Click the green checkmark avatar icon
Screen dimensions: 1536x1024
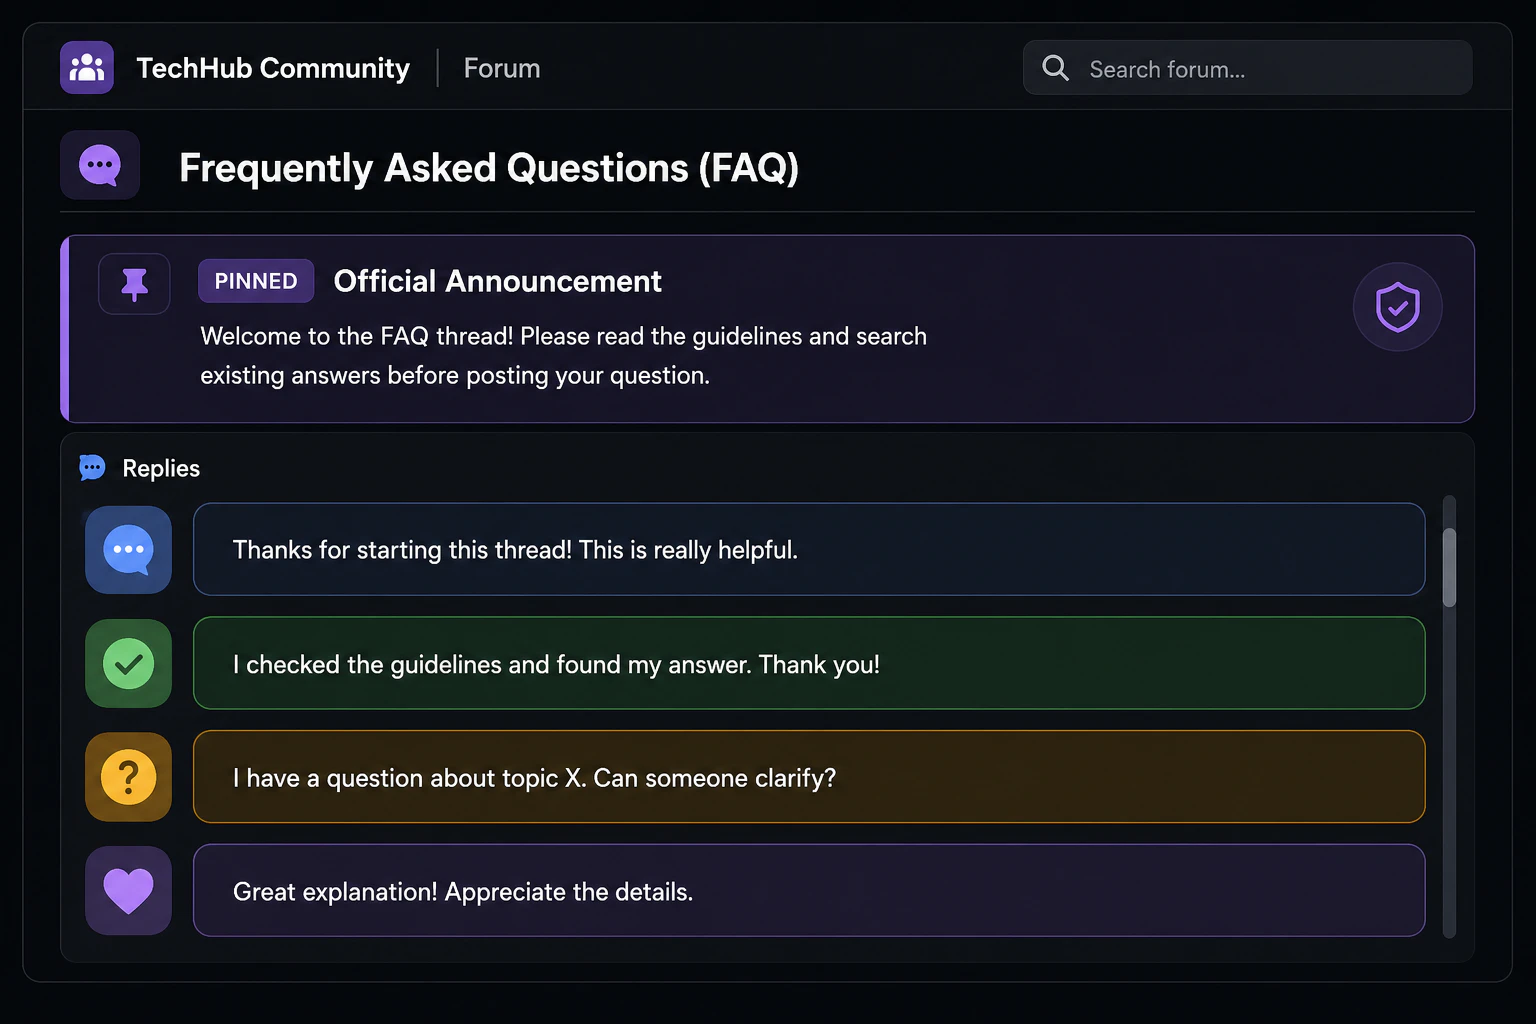(128, 664)
